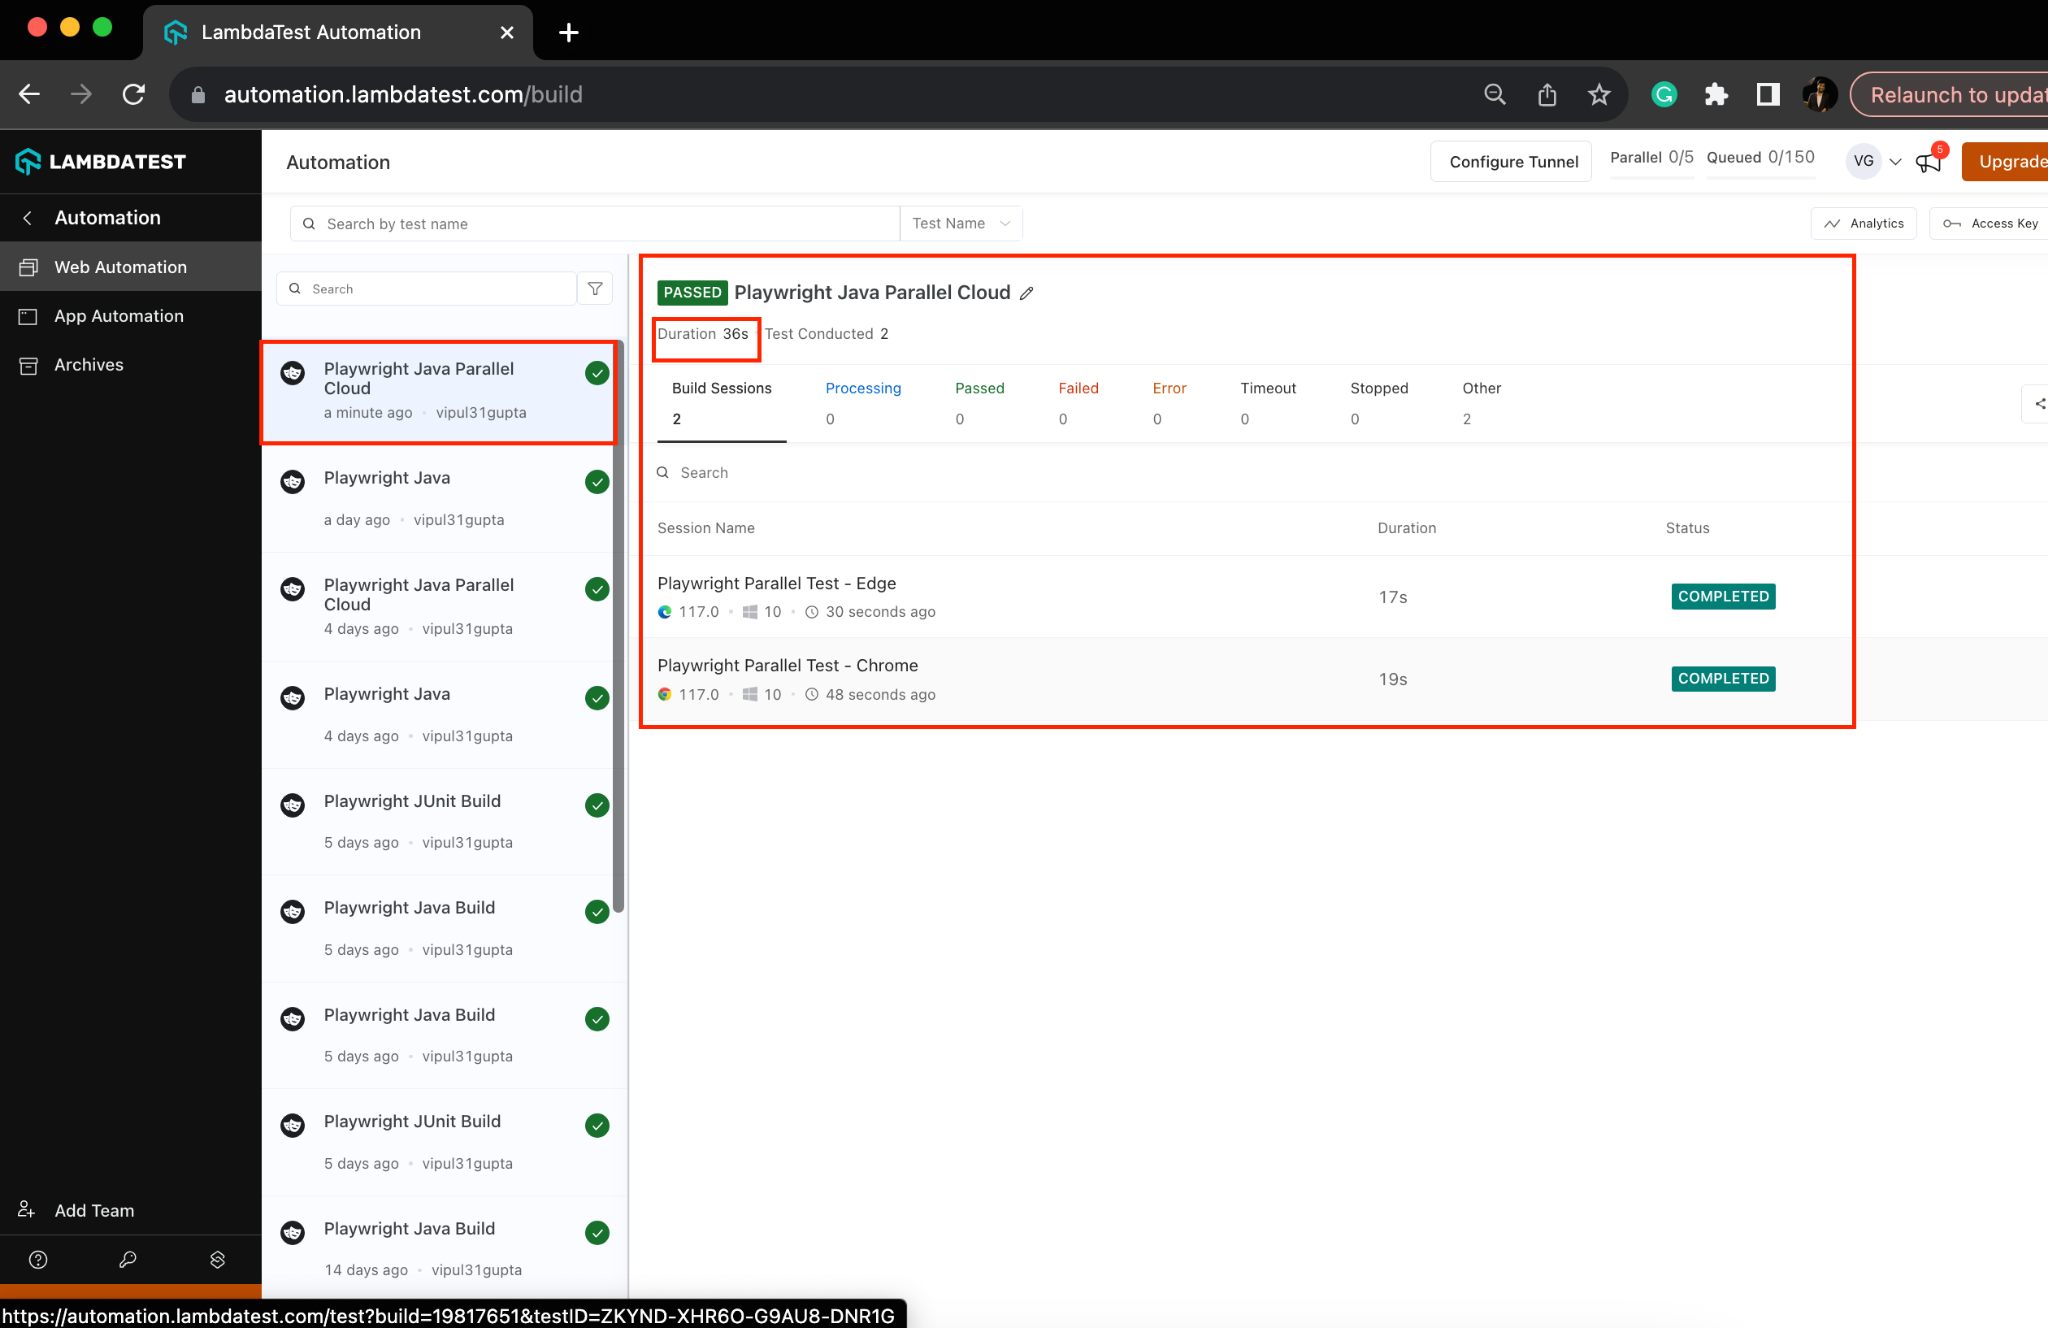This screenshot has height=1328, width=2048.
Task: Click Configure Tunnel button
Action: pos(1513,162)
